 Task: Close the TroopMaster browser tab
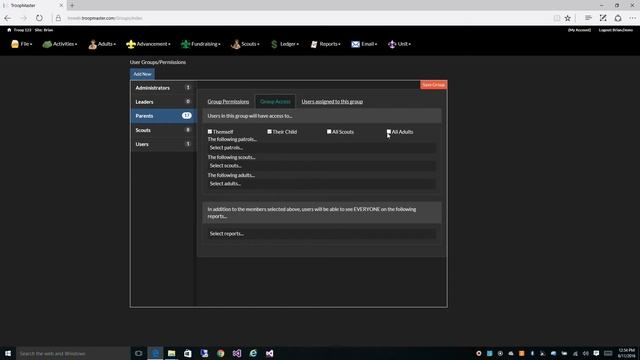coord(61,5)
